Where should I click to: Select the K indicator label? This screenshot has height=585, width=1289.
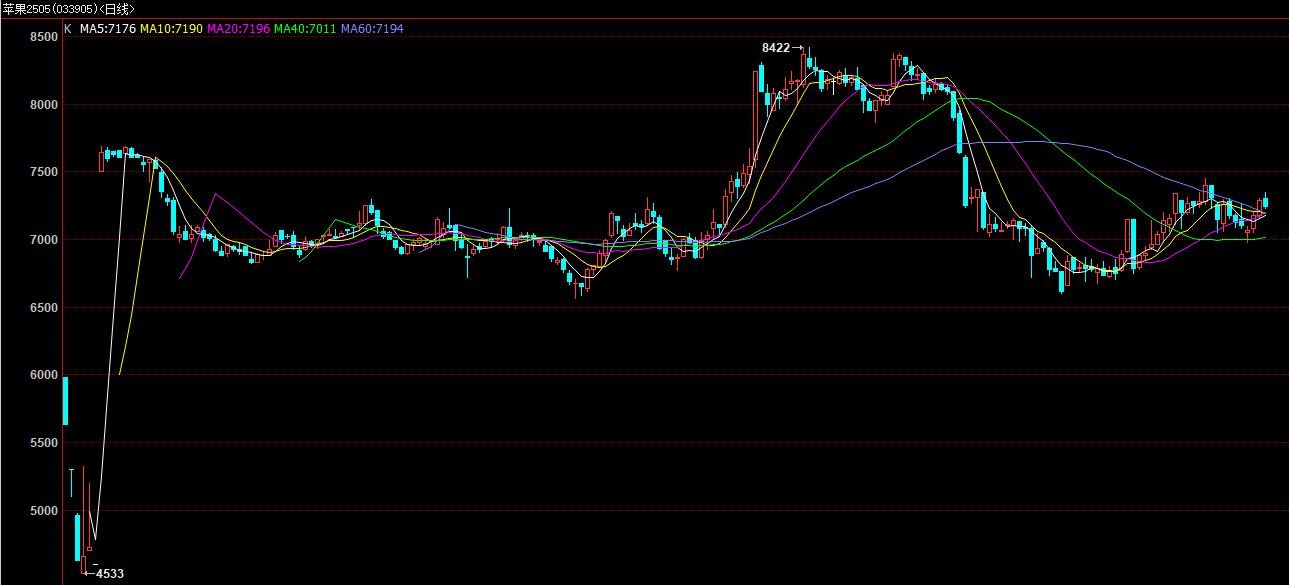click(x=68, y=29)
